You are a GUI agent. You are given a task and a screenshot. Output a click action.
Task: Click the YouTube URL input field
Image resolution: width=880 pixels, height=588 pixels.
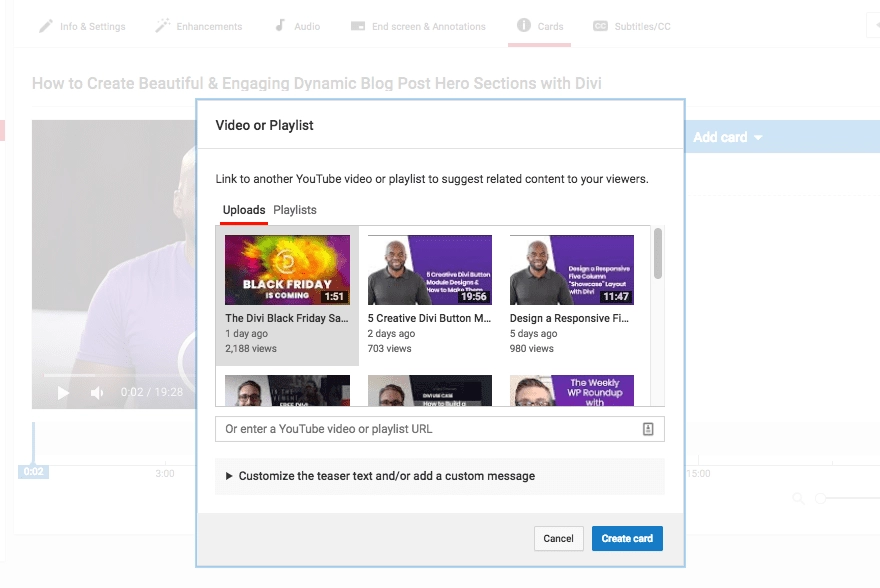coord(430,428)
